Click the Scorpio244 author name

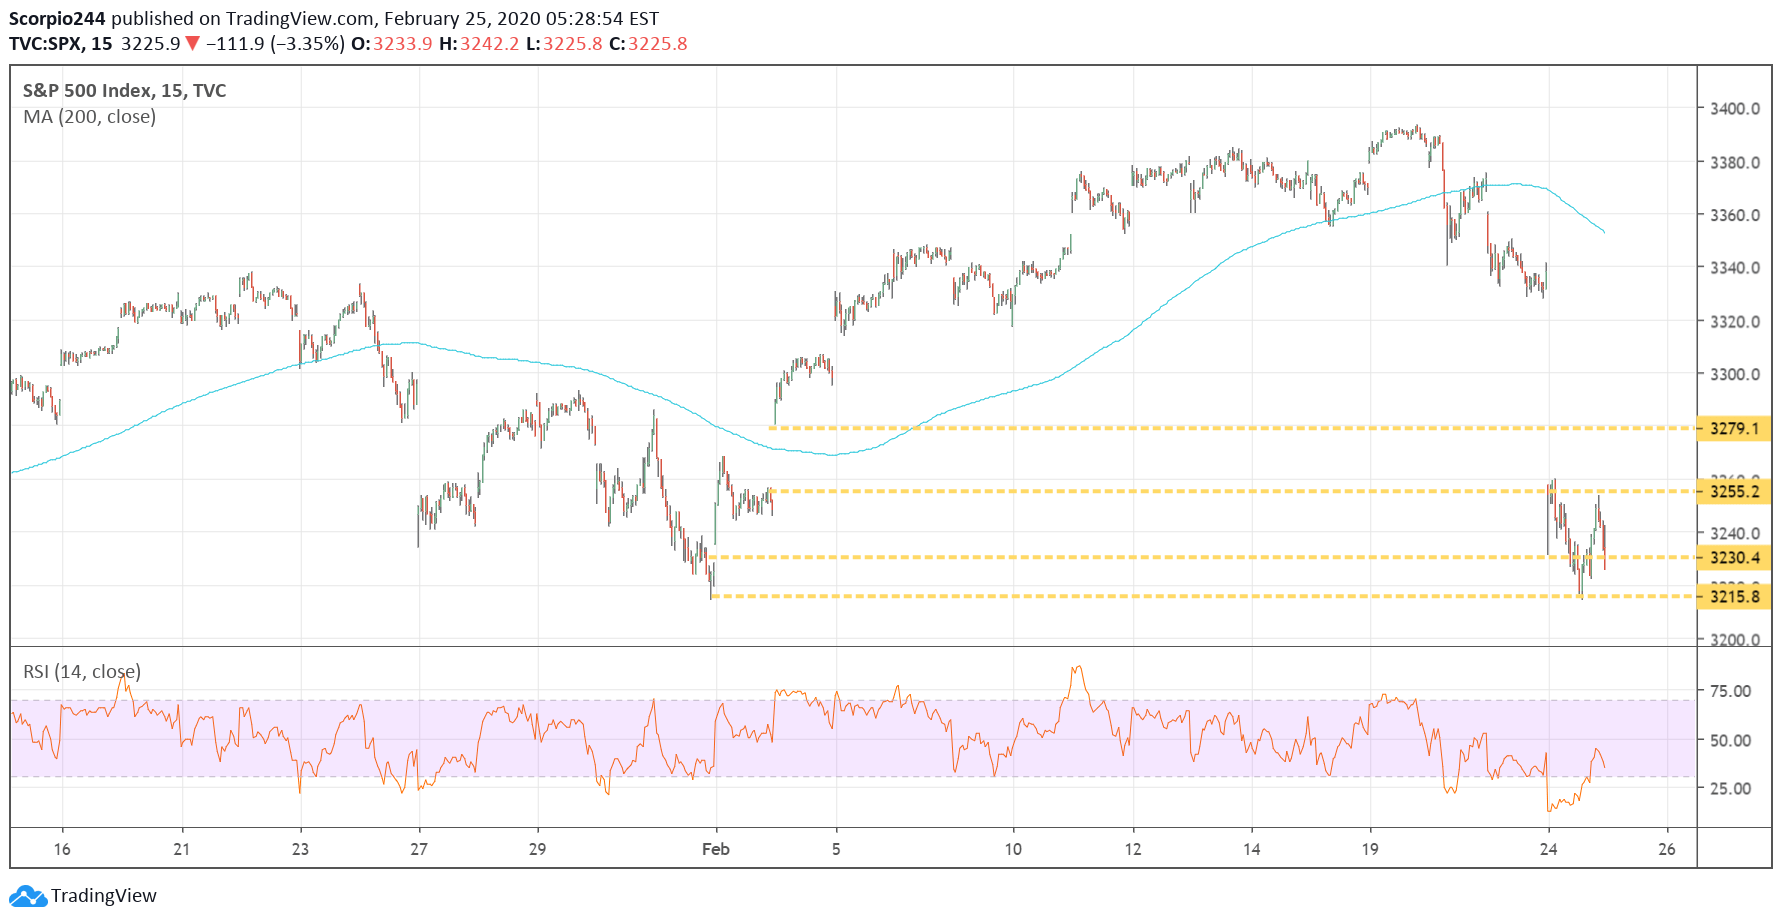(58, 19)
